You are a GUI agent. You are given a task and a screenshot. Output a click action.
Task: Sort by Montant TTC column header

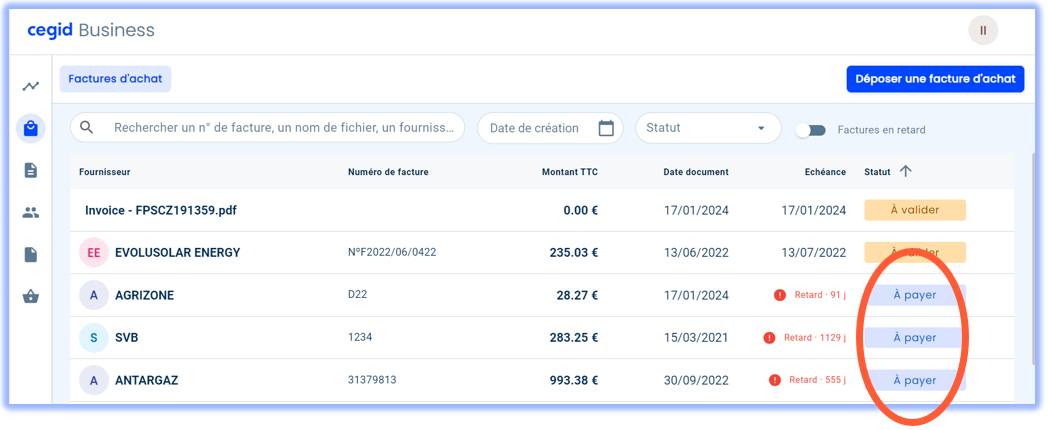tap(569, 172)
